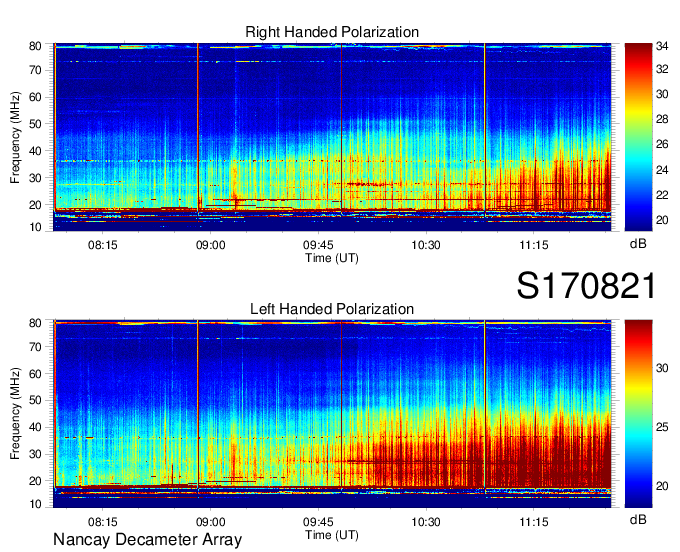The width and height of the screenshot is (680, 552).
Task: Click 80 frequency tick of Right Handed plot
Action: click(35, 46)
